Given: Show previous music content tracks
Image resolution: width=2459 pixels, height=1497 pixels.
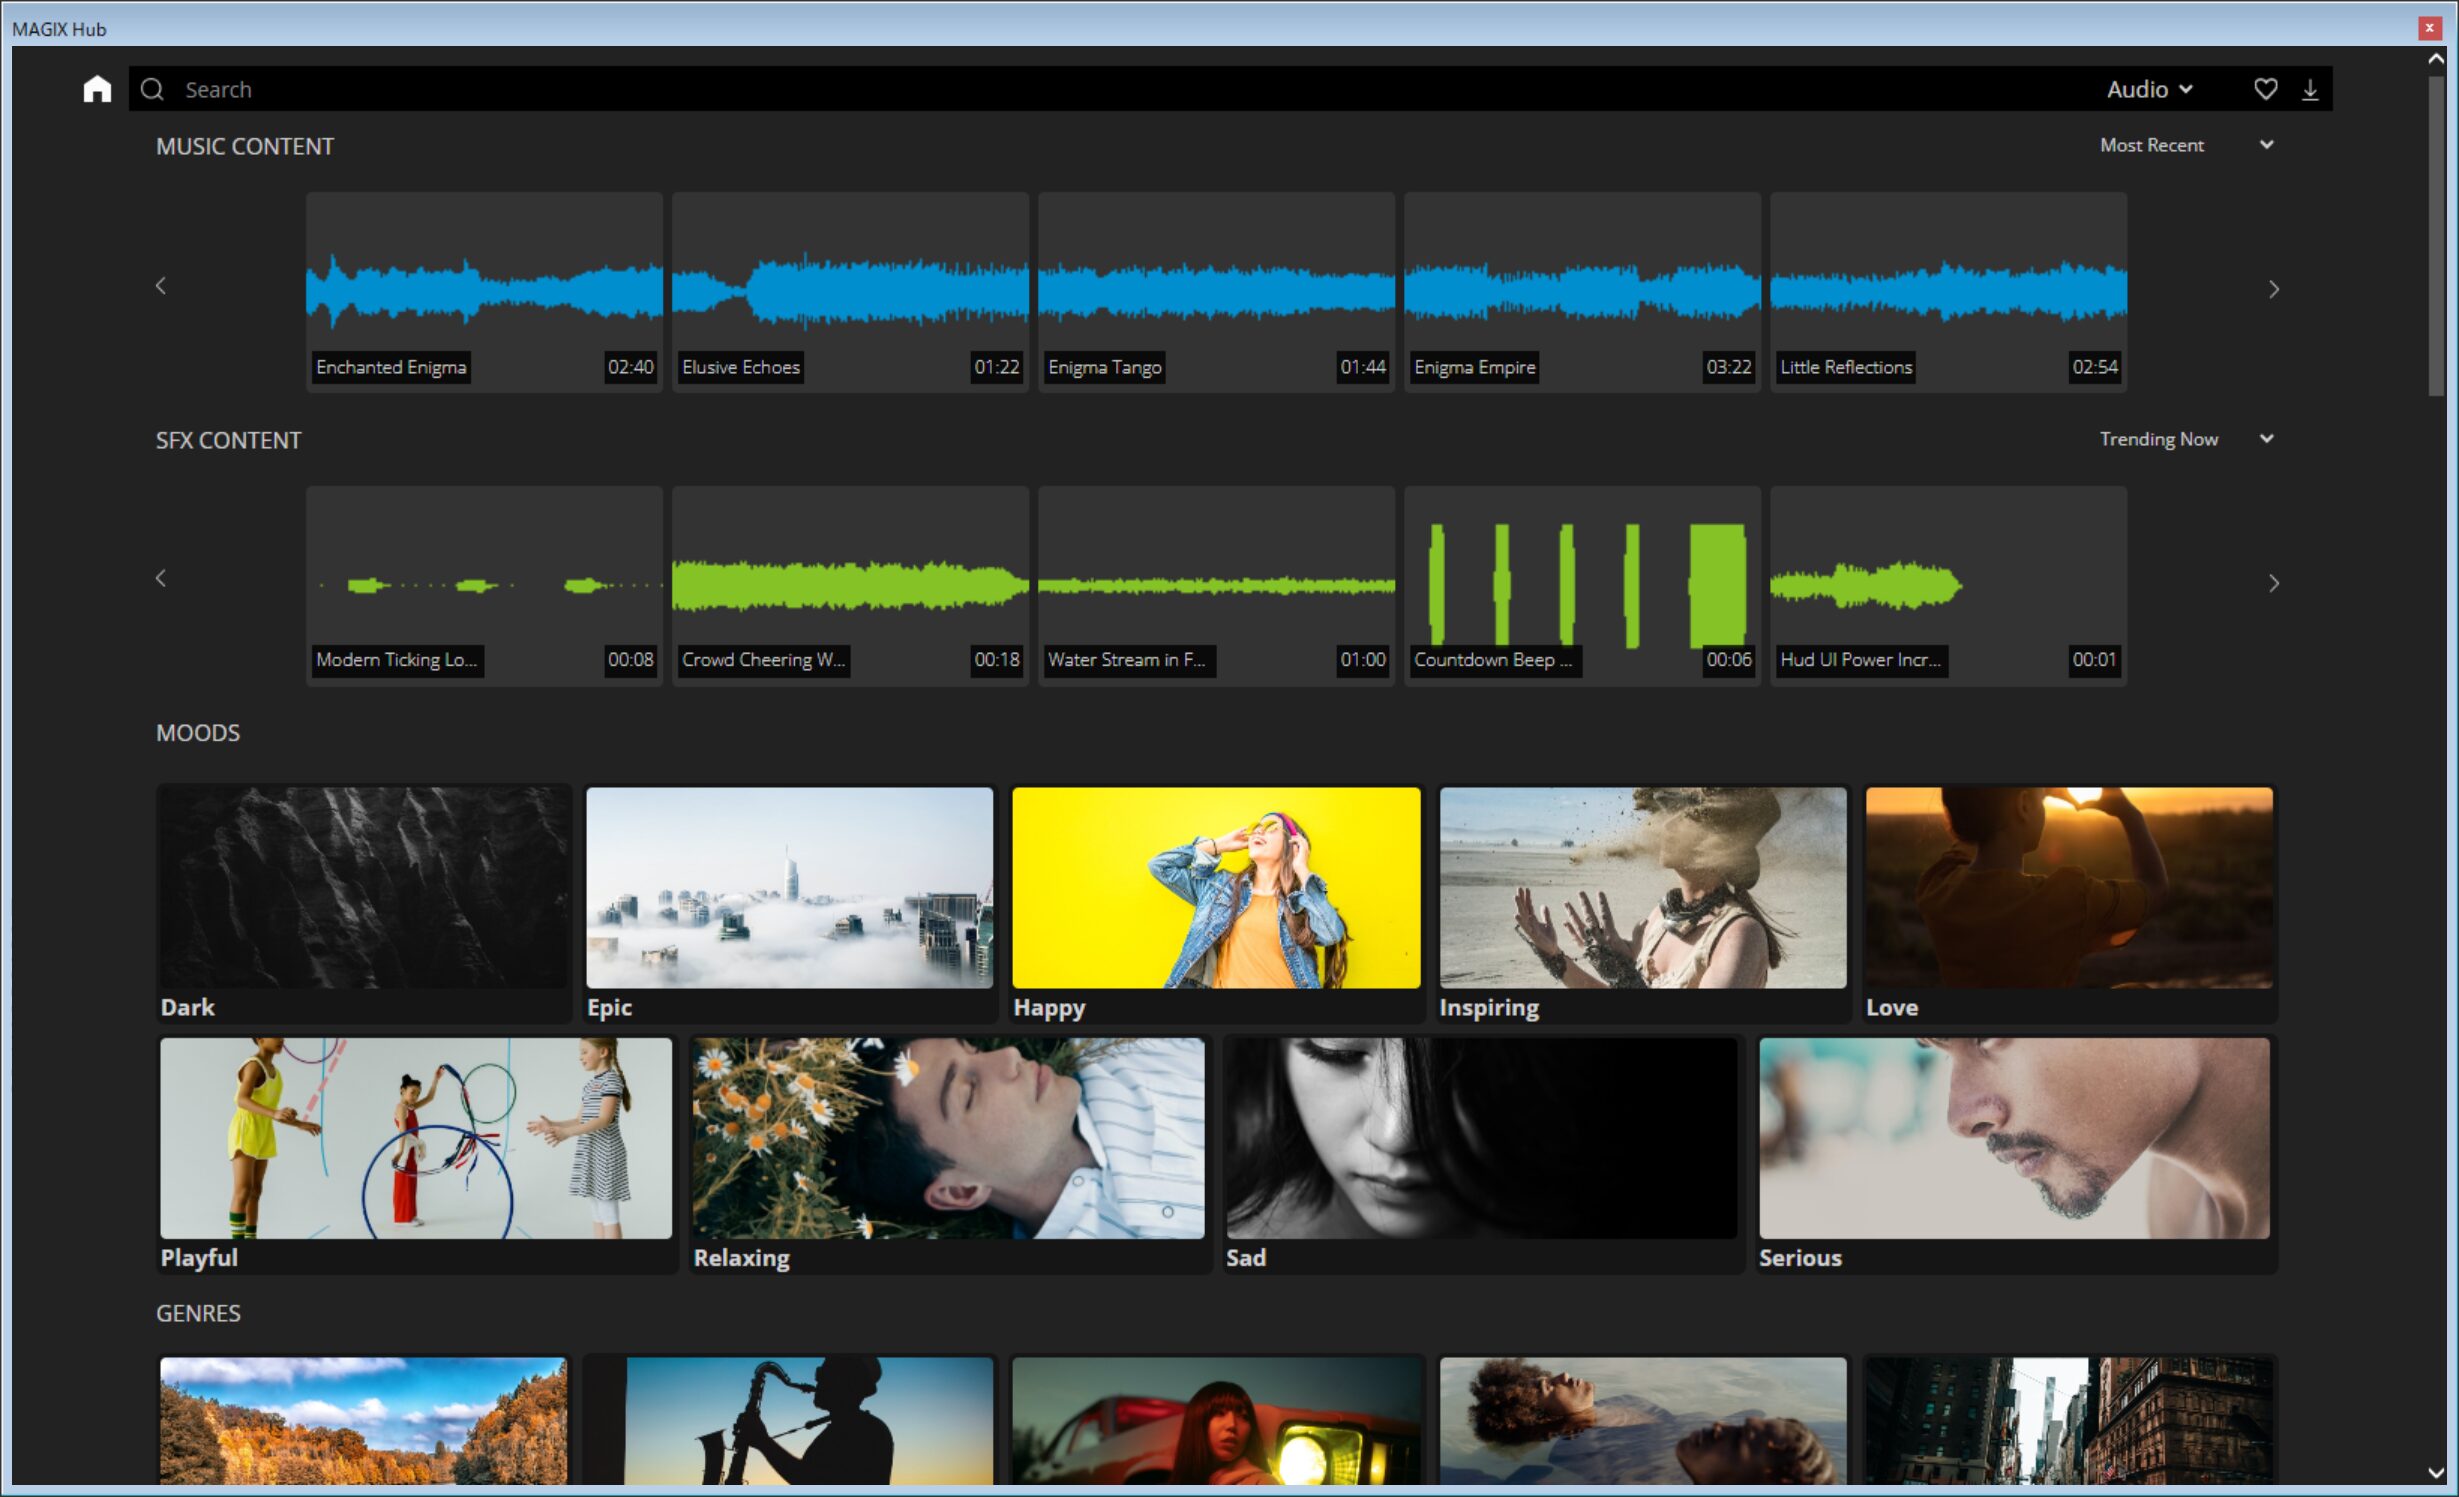Looking at the screenshot, I should [161, 286].
